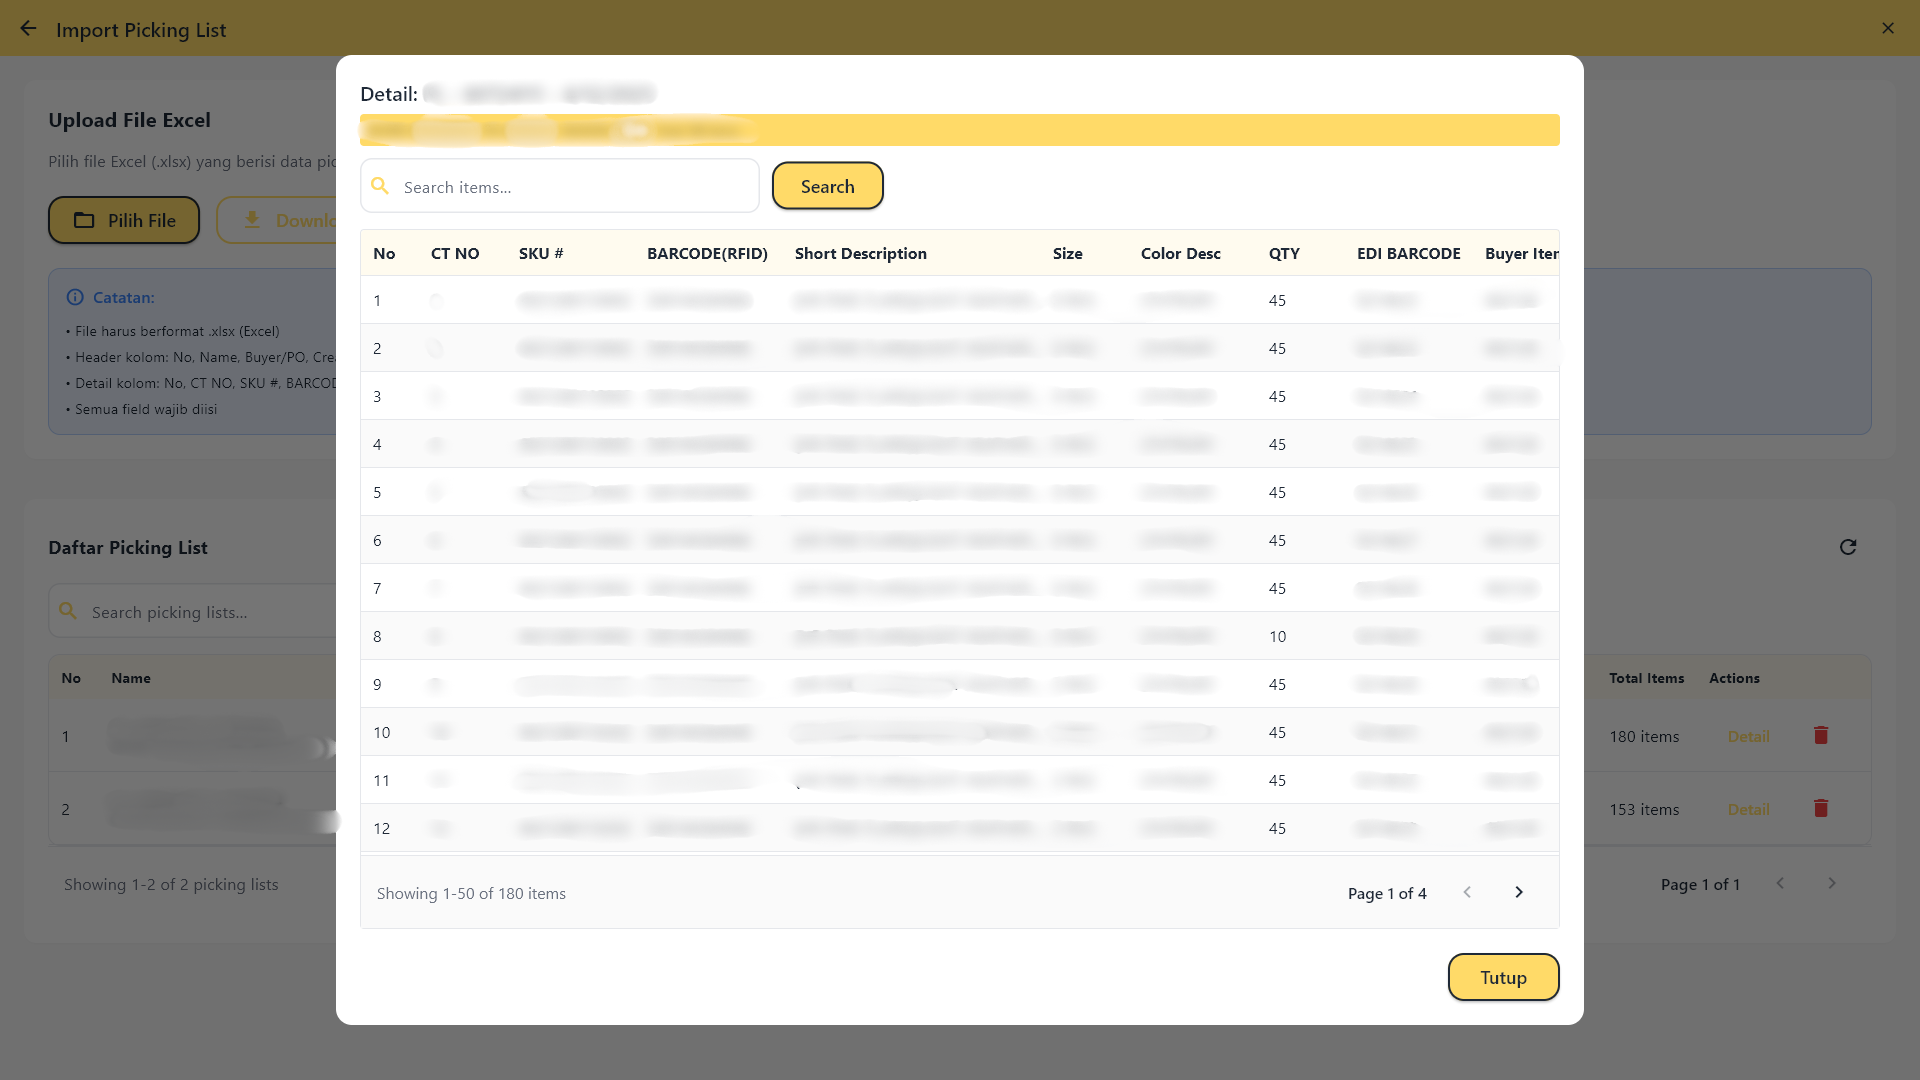1920x1080 pixels.
Task: Click the refresh icon in Daftar Picking List
Action: click(1848, 547)
